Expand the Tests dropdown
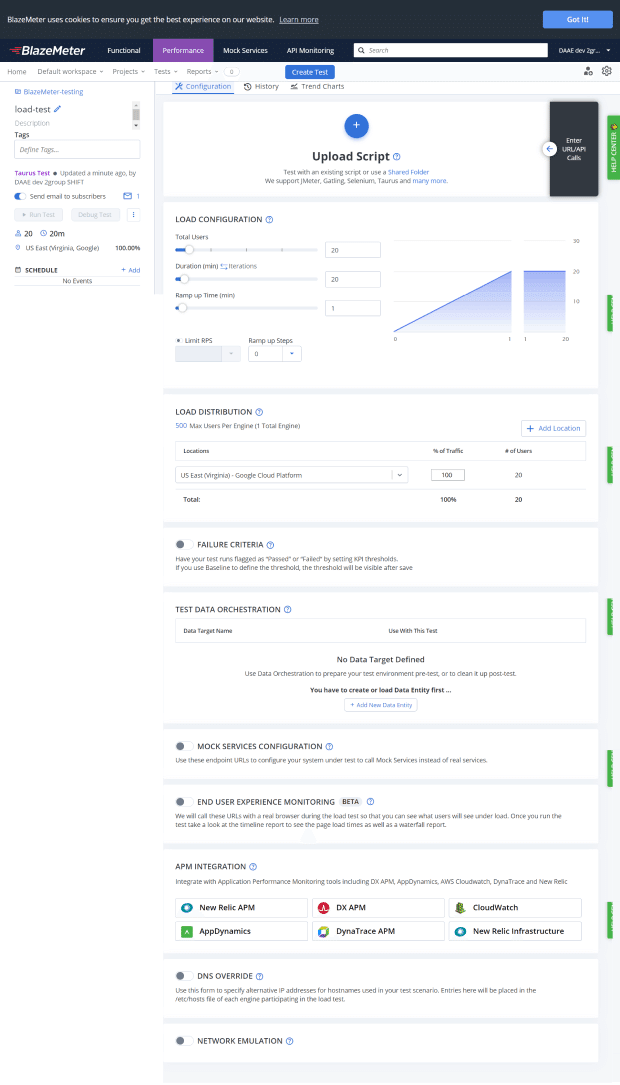 coord(165,71)
